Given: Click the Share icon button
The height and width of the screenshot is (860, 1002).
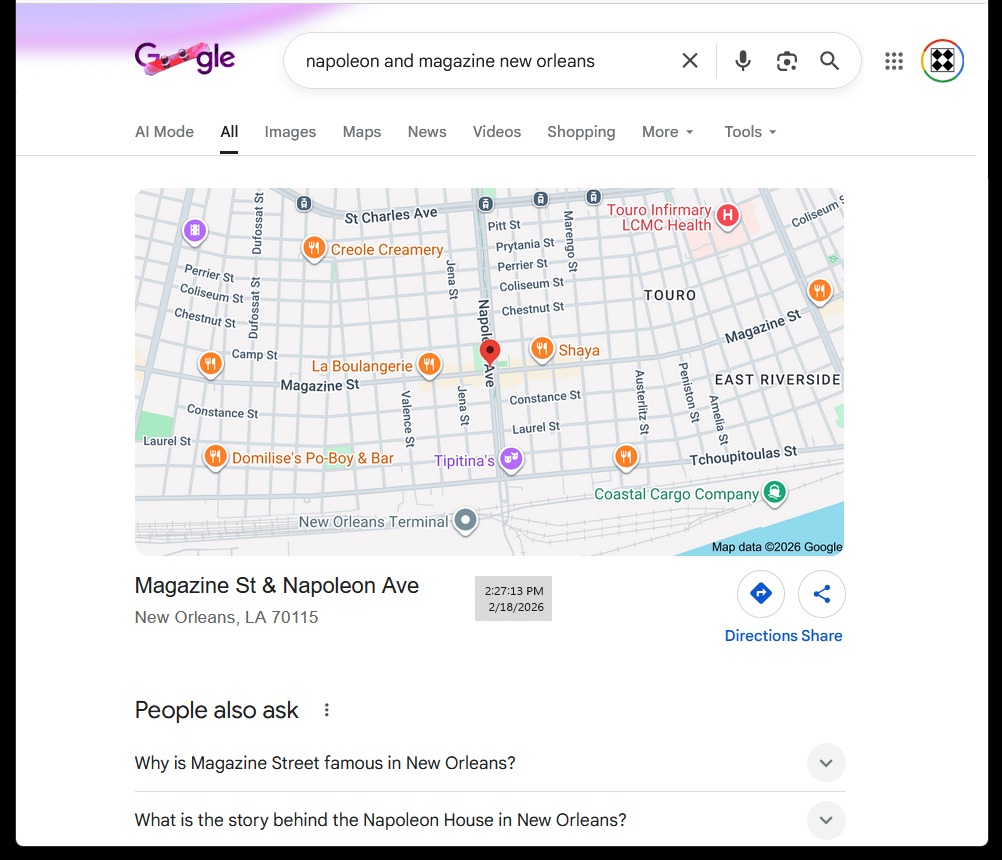Looking at the screenshot, I should [821, 594].
